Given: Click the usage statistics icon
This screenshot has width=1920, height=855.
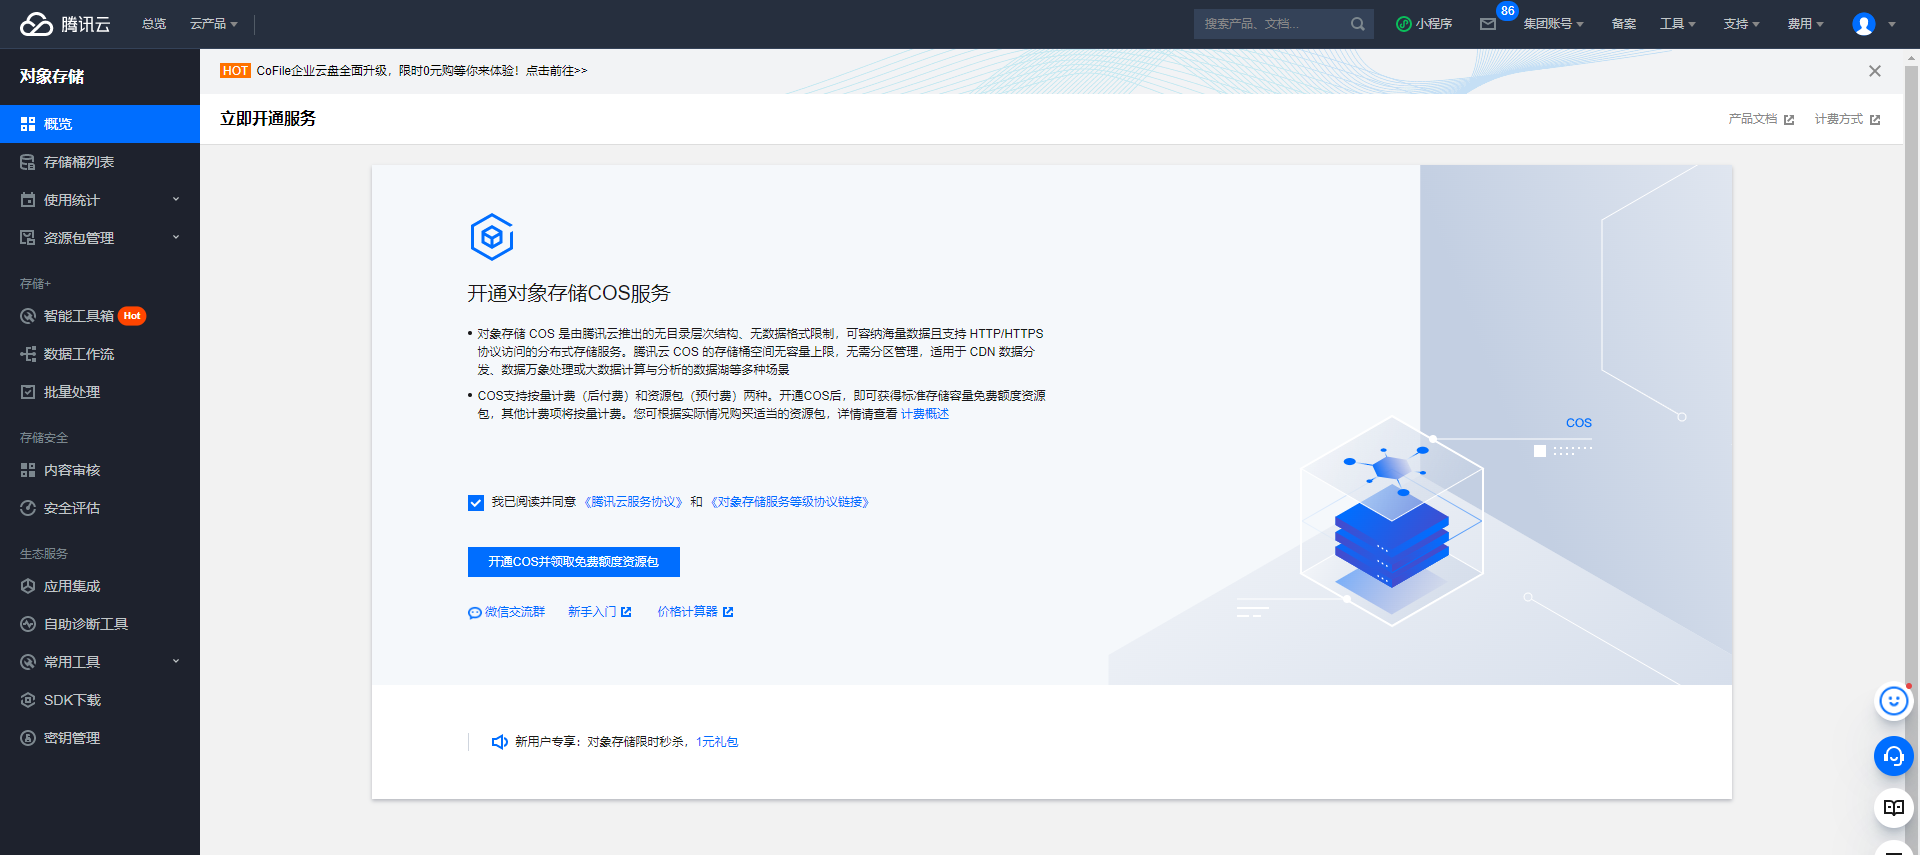Looking at the screenshot, I should pyautogui.click(x=28, y=200).
